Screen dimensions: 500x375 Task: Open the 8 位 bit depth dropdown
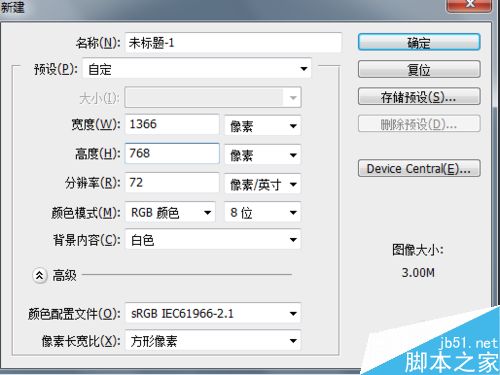point(263,212)
